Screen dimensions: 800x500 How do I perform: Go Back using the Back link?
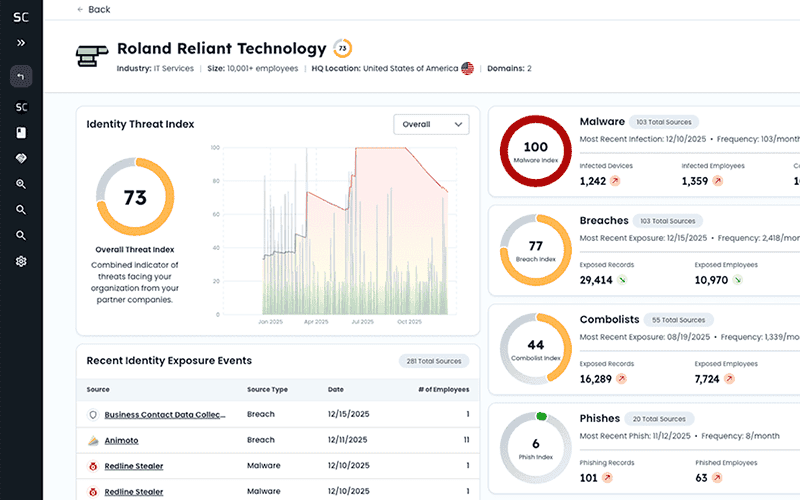click(99, 9)
